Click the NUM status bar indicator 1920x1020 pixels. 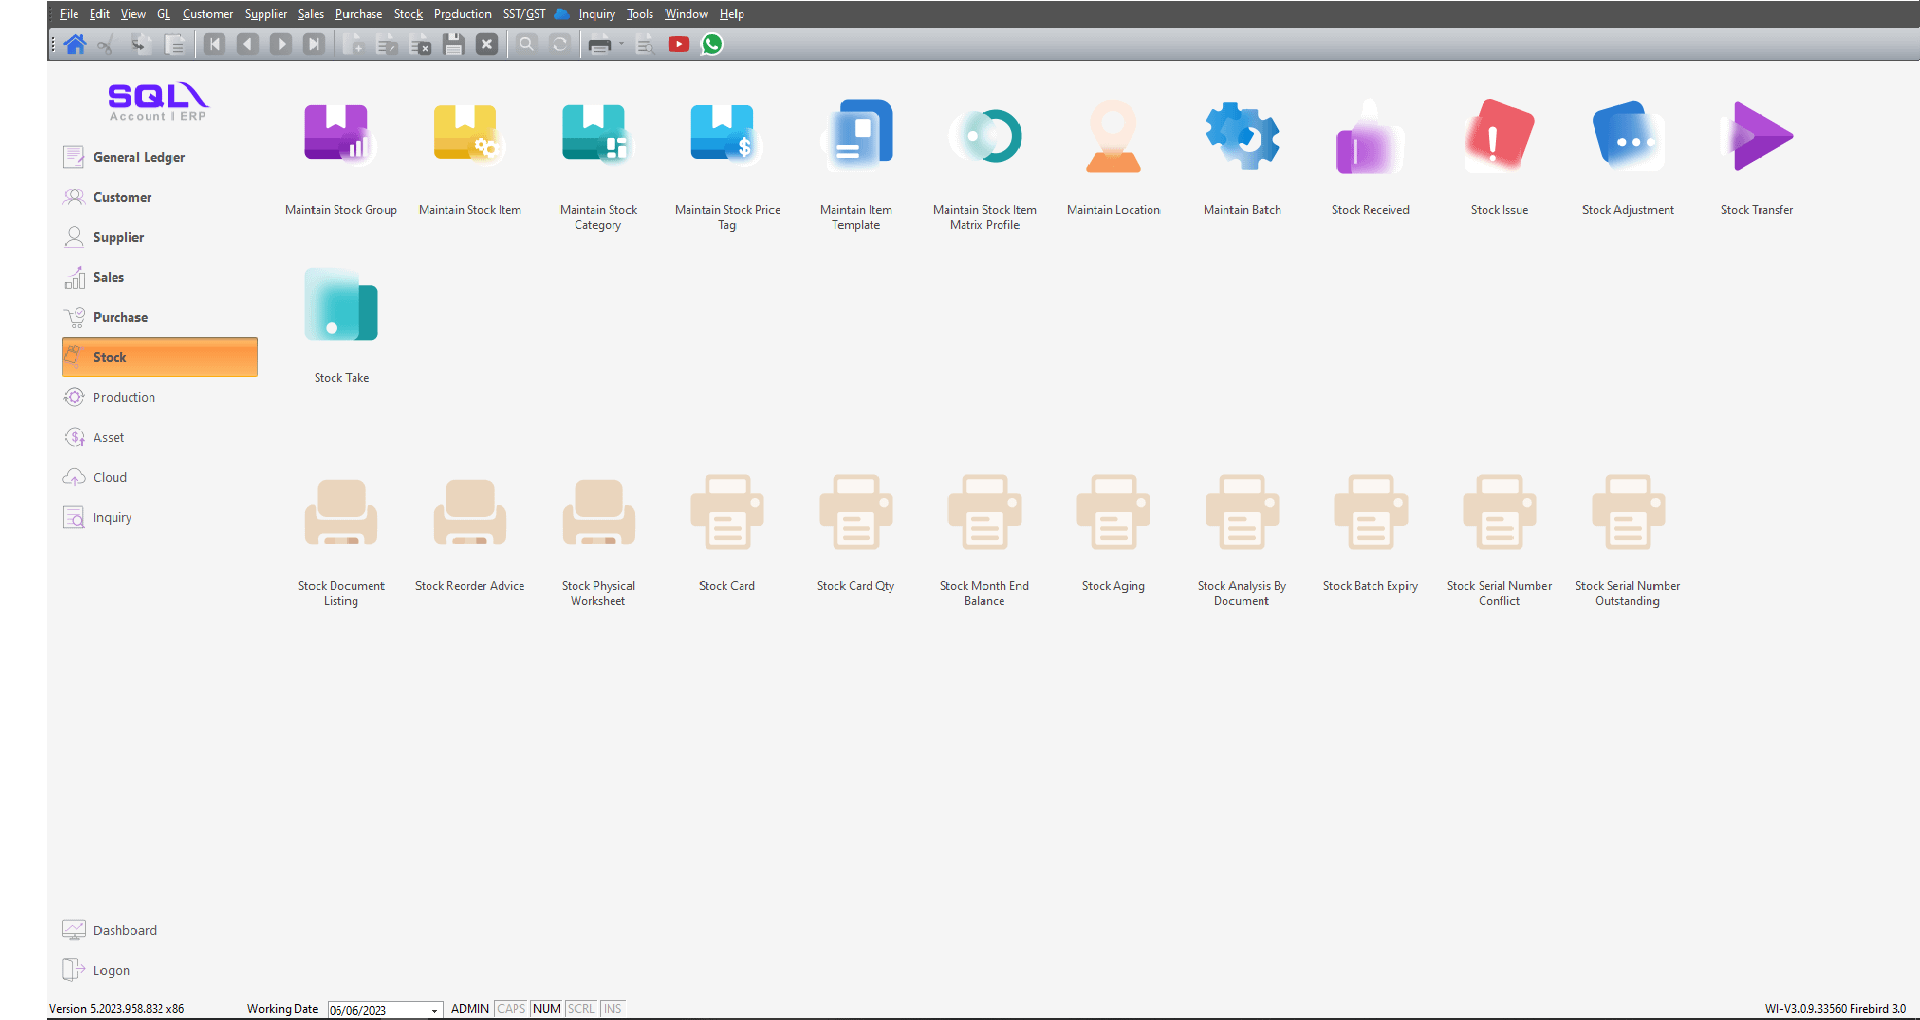pos(546,1009)
